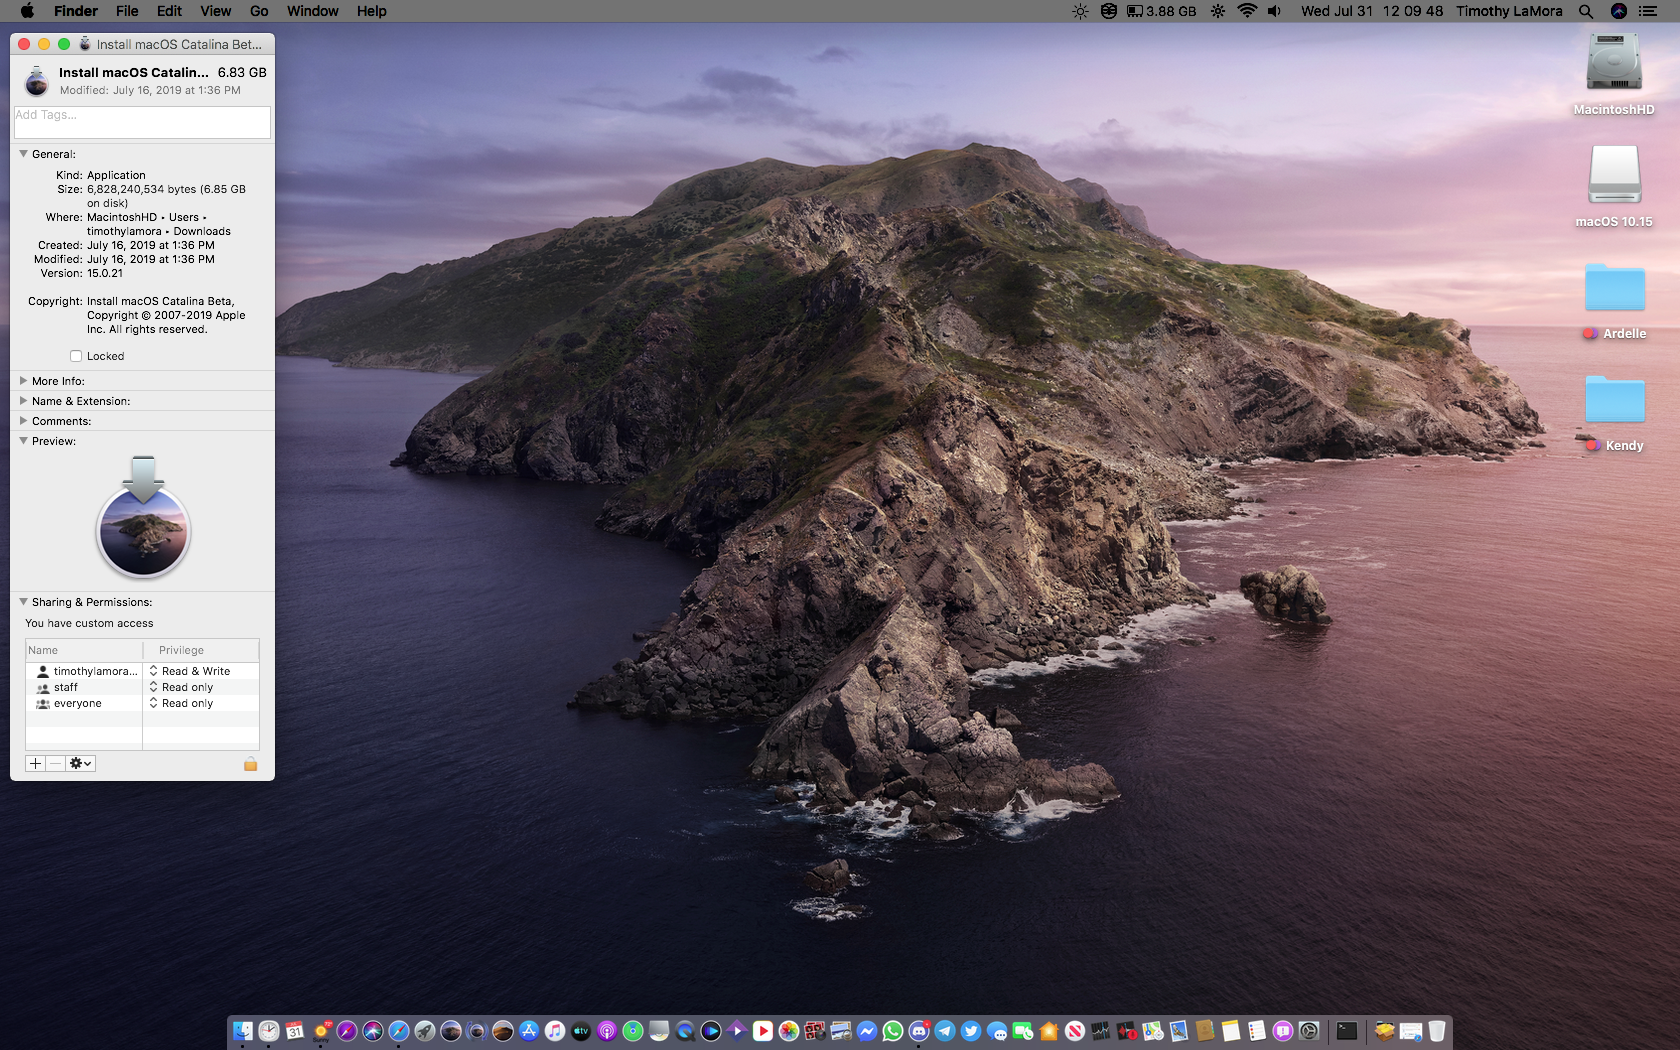1680x1050 pixels.
Task: Collapse the General section
Action: [23, 154]
